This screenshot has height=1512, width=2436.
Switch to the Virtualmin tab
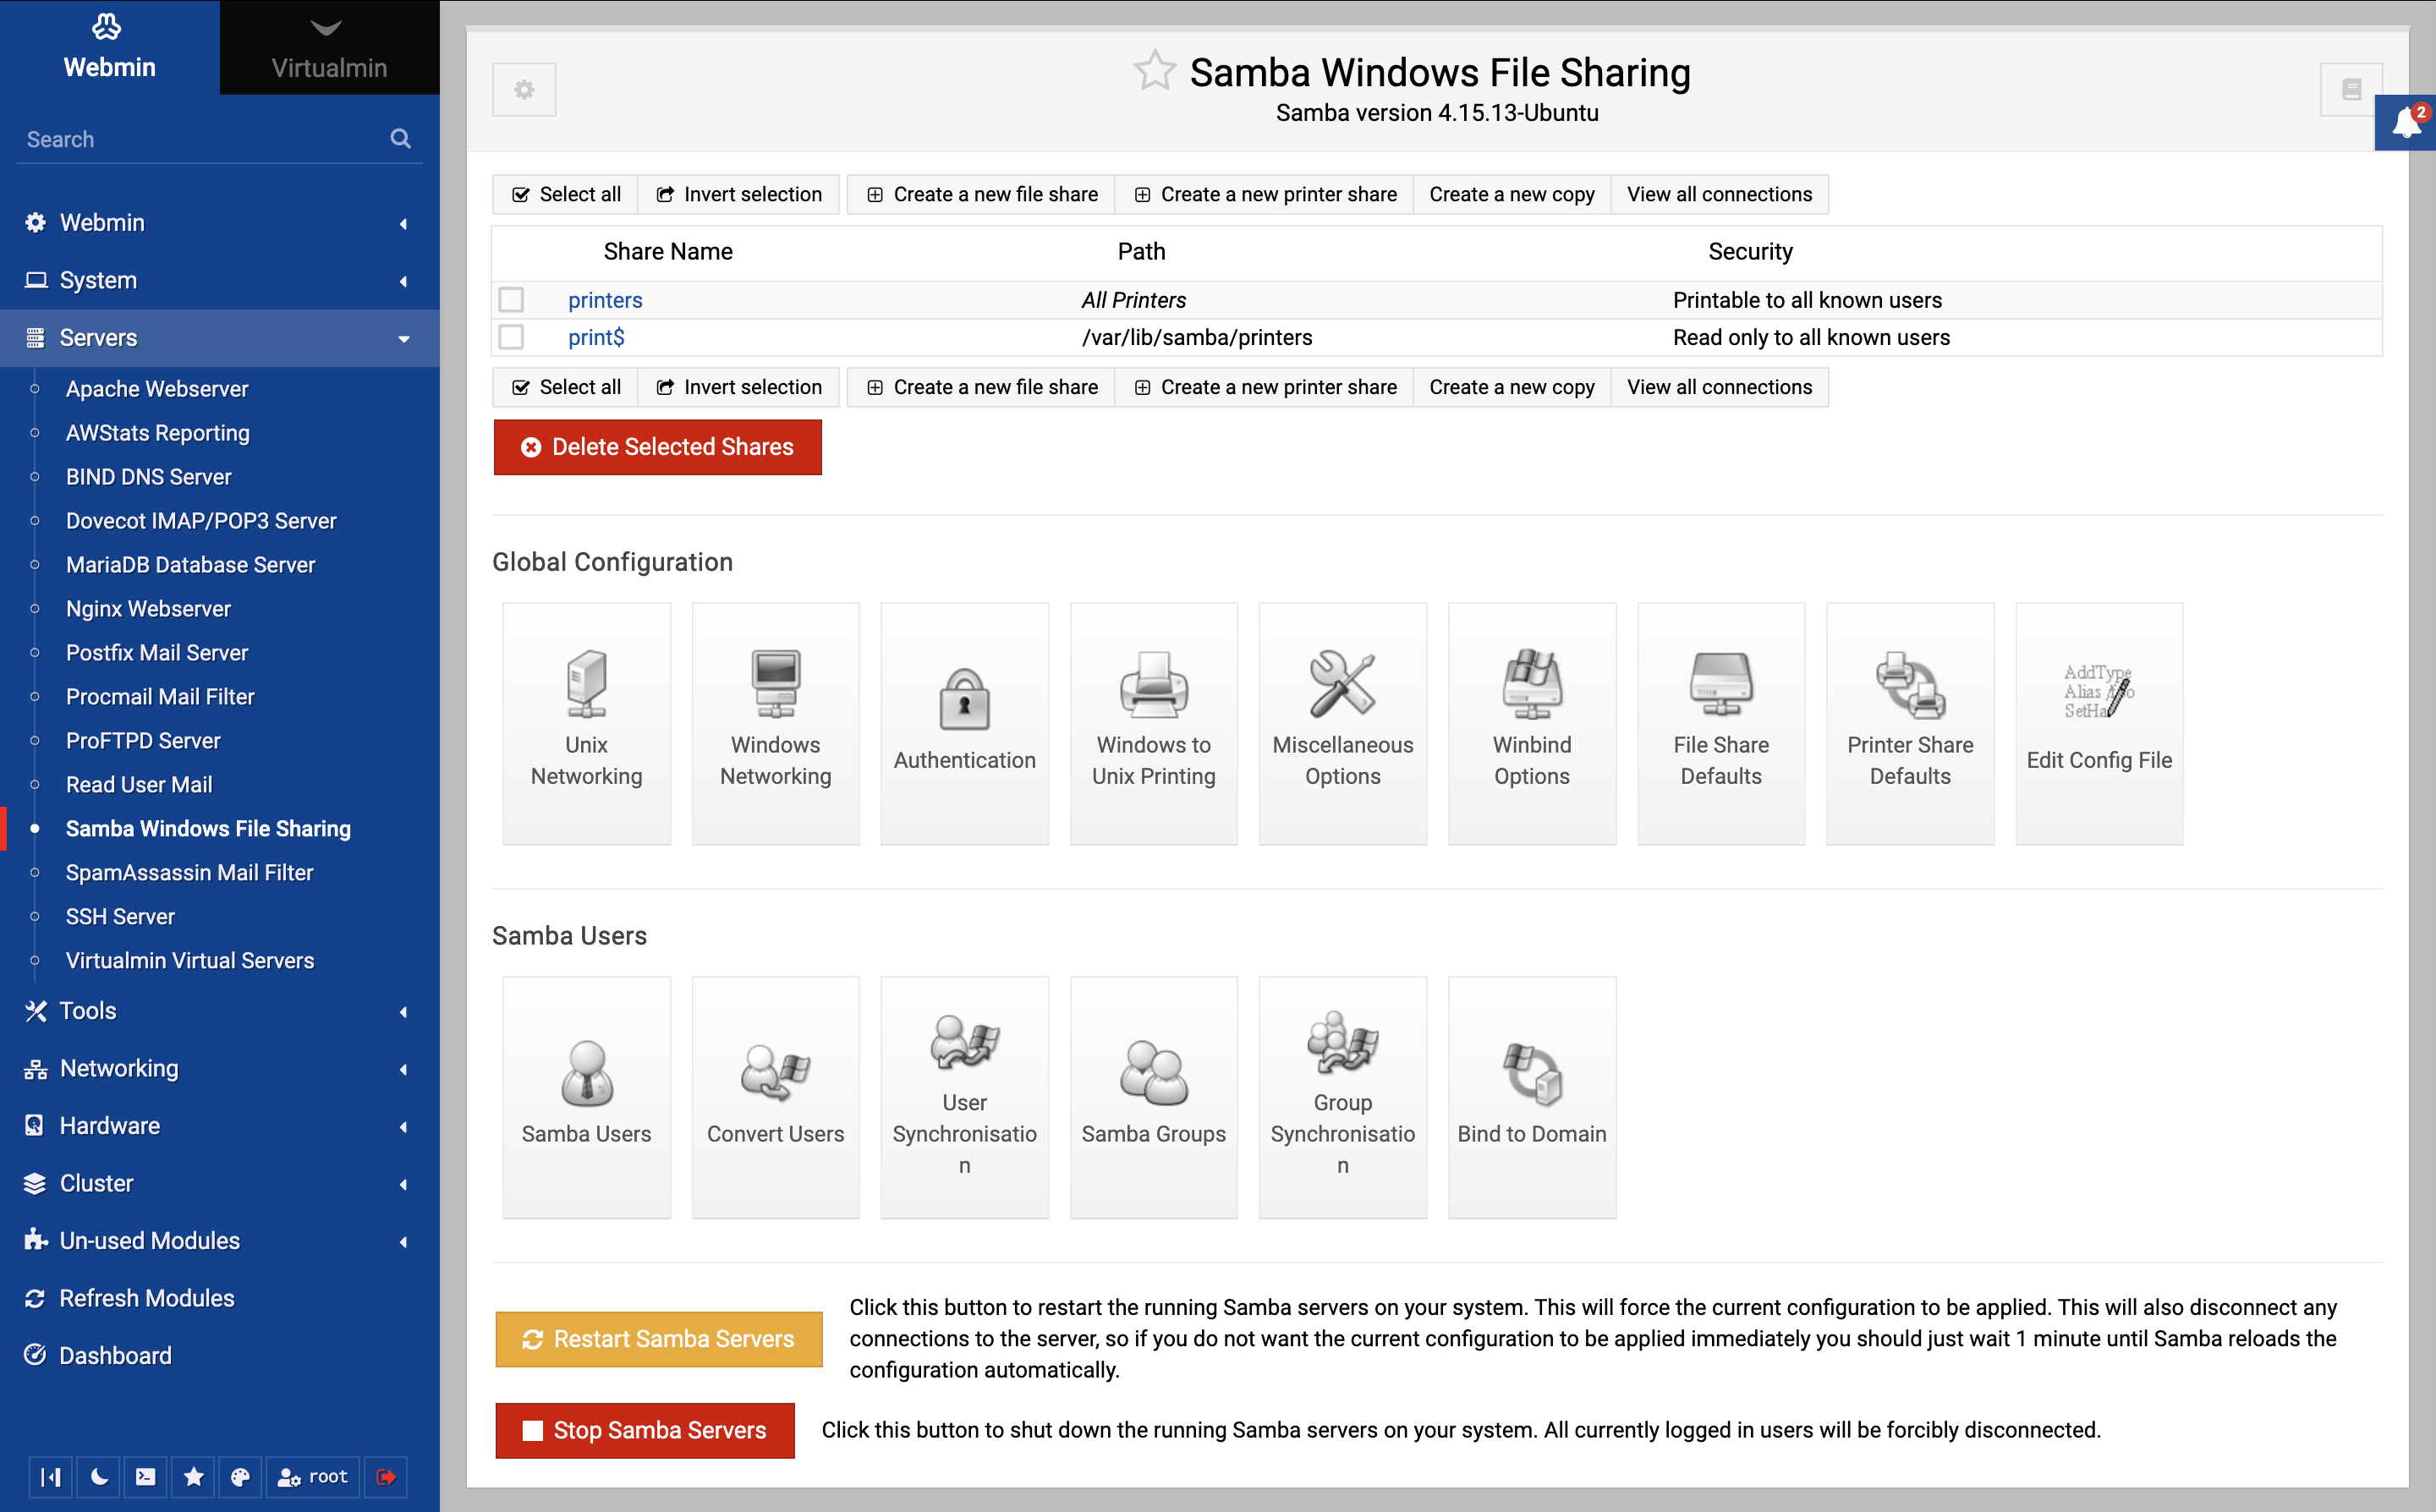coord(329,47)
